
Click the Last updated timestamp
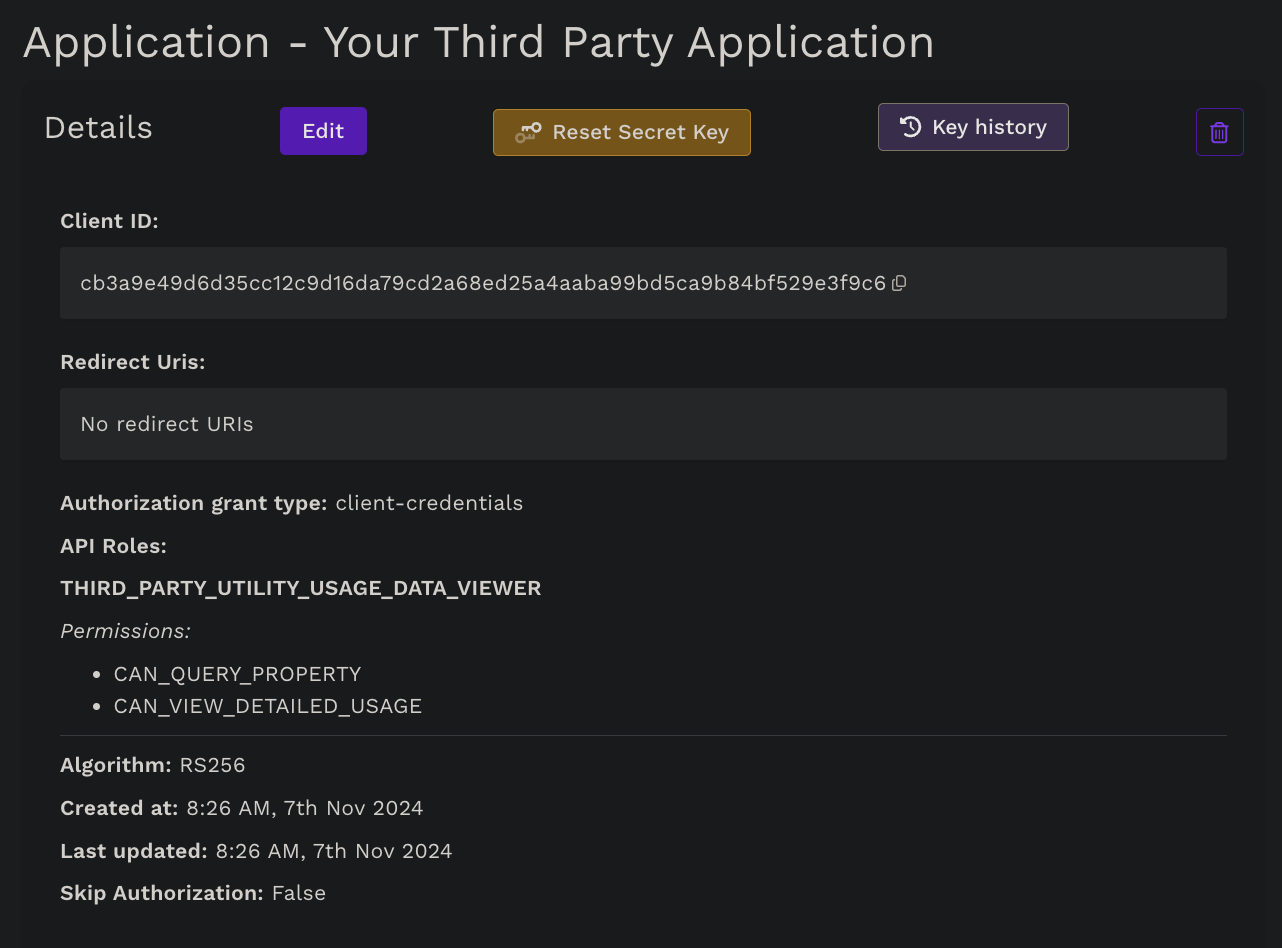[x=333, y=851]
